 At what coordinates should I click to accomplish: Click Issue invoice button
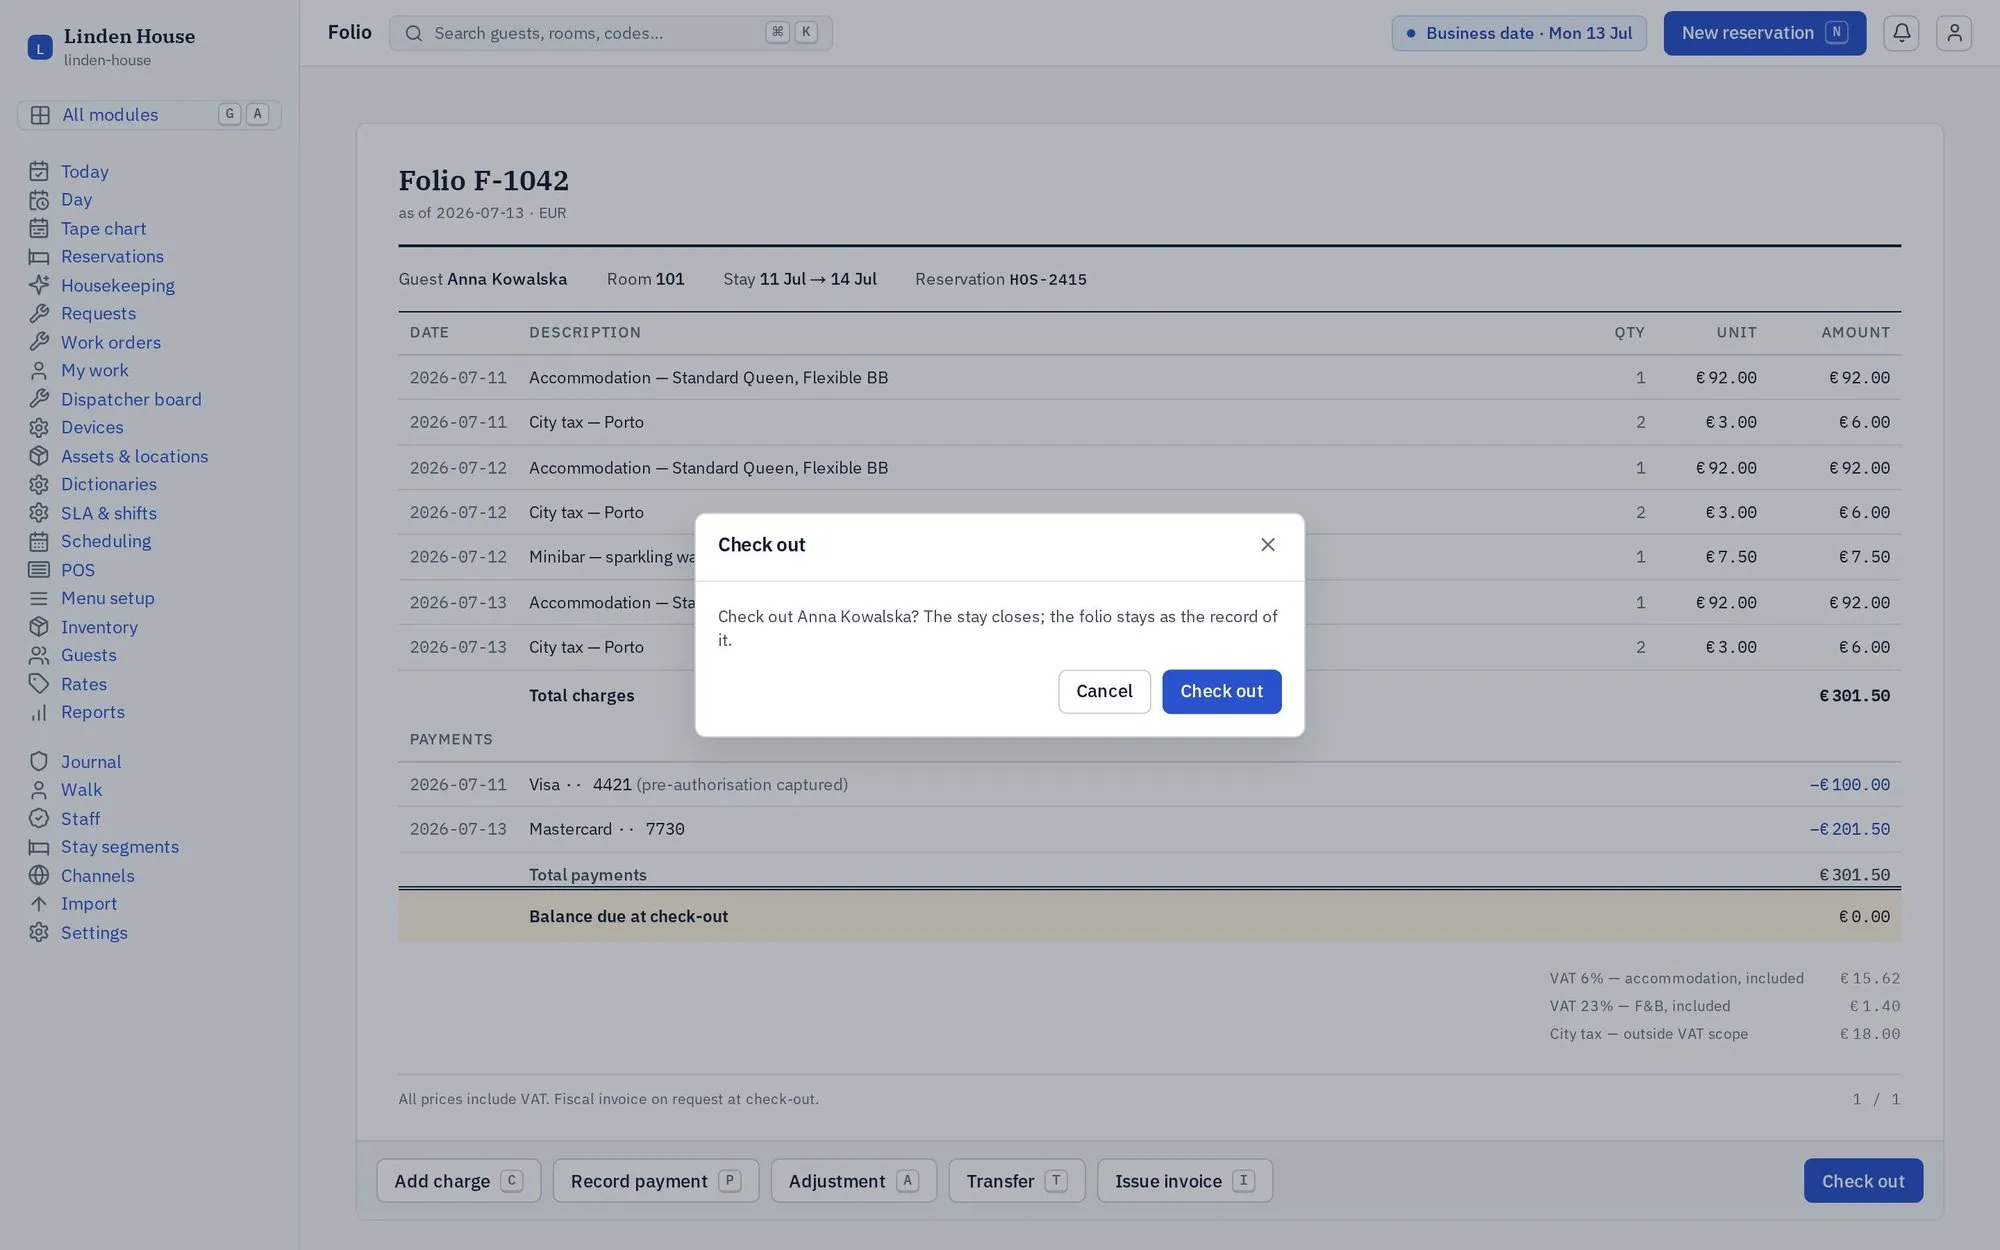1184,1181
